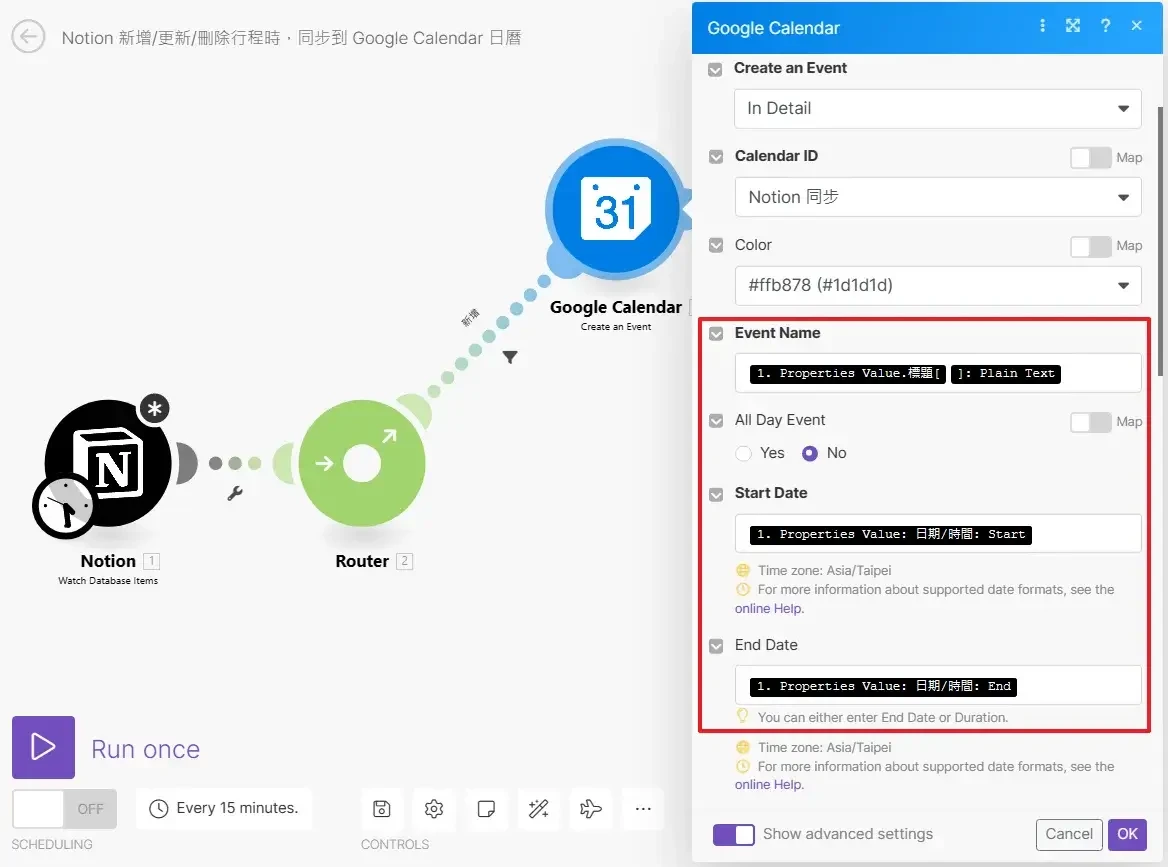
Task: Open help with the question mark icon
Action: coord(1105,26)
